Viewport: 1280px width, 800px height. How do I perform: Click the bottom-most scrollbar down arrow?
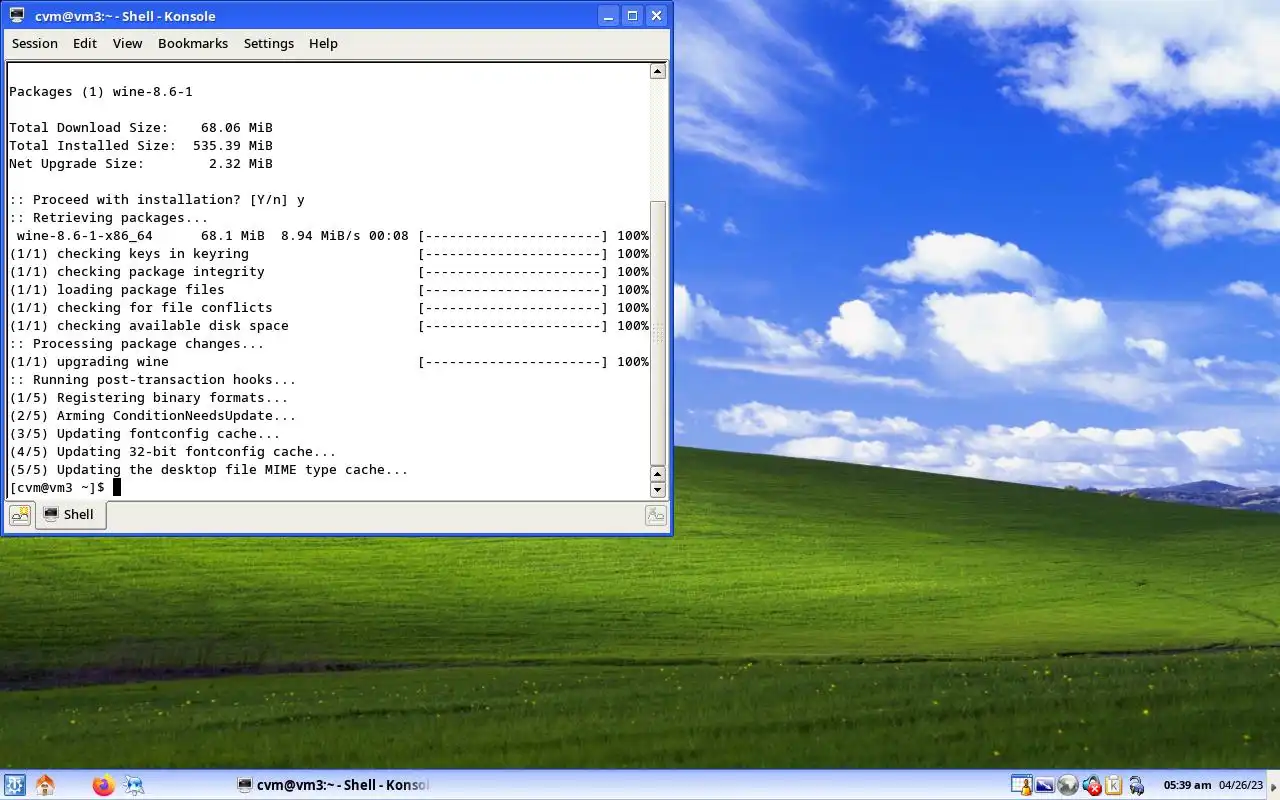pyautogui.click(x=658, y=490)
